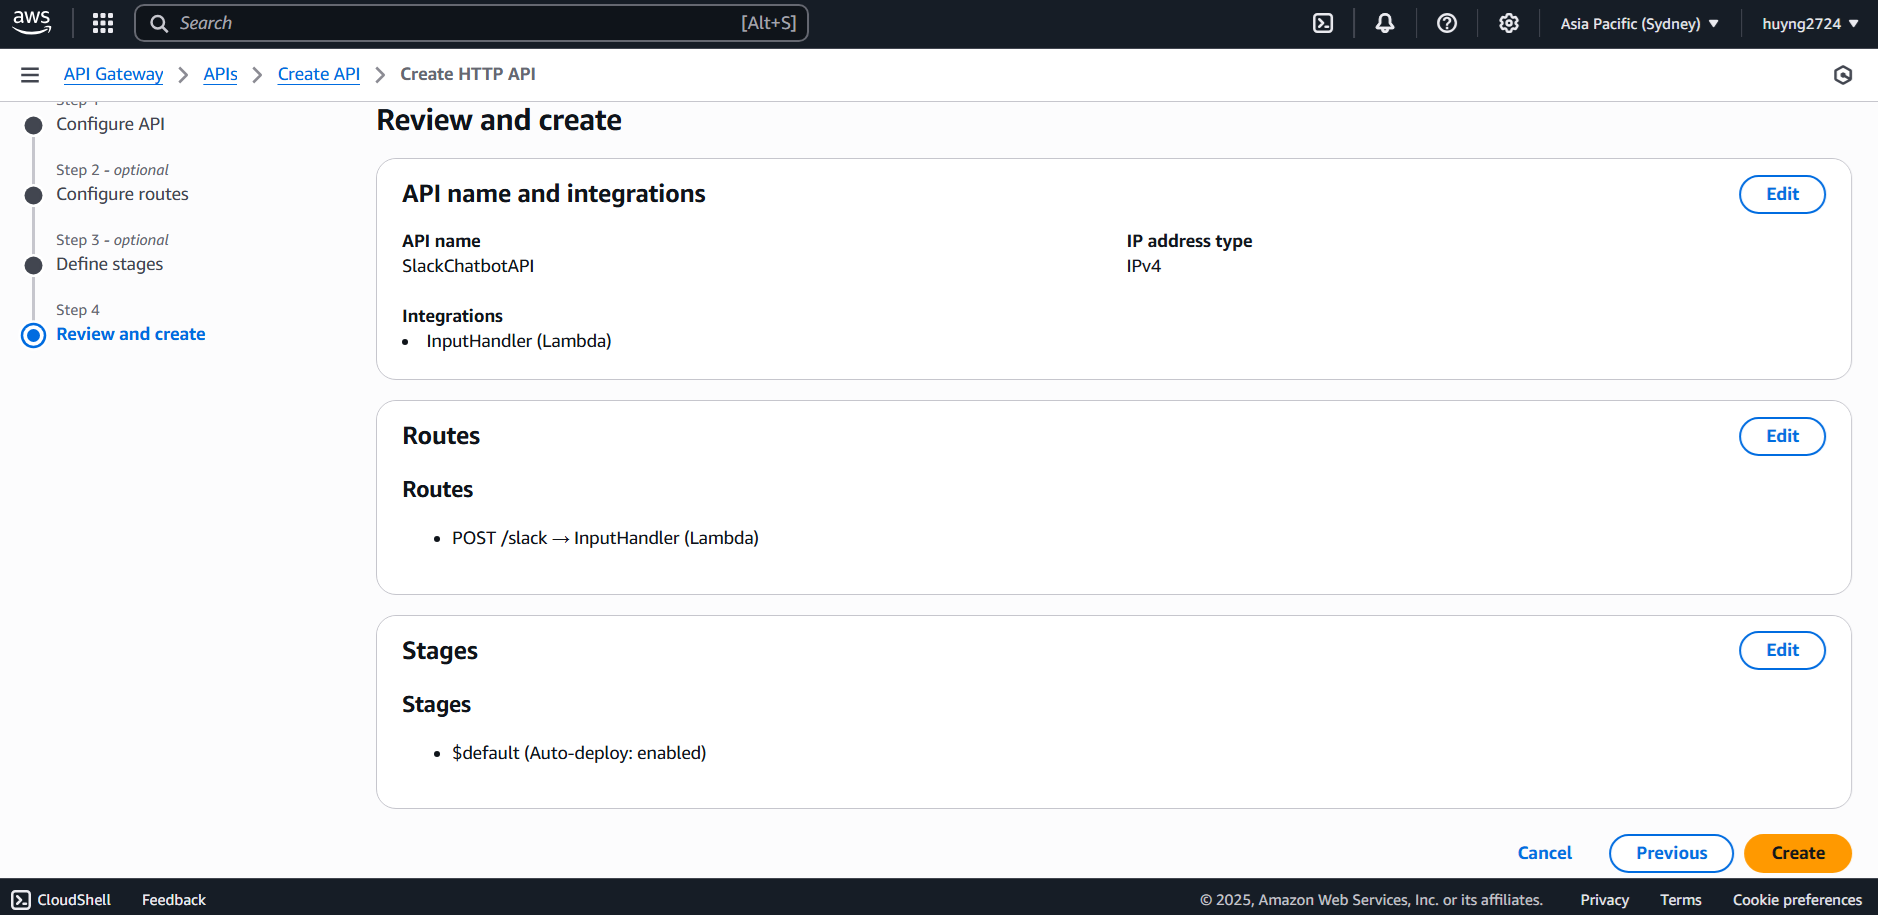
Task: Open the notifications bell
Action: (x=1385, y=23)
